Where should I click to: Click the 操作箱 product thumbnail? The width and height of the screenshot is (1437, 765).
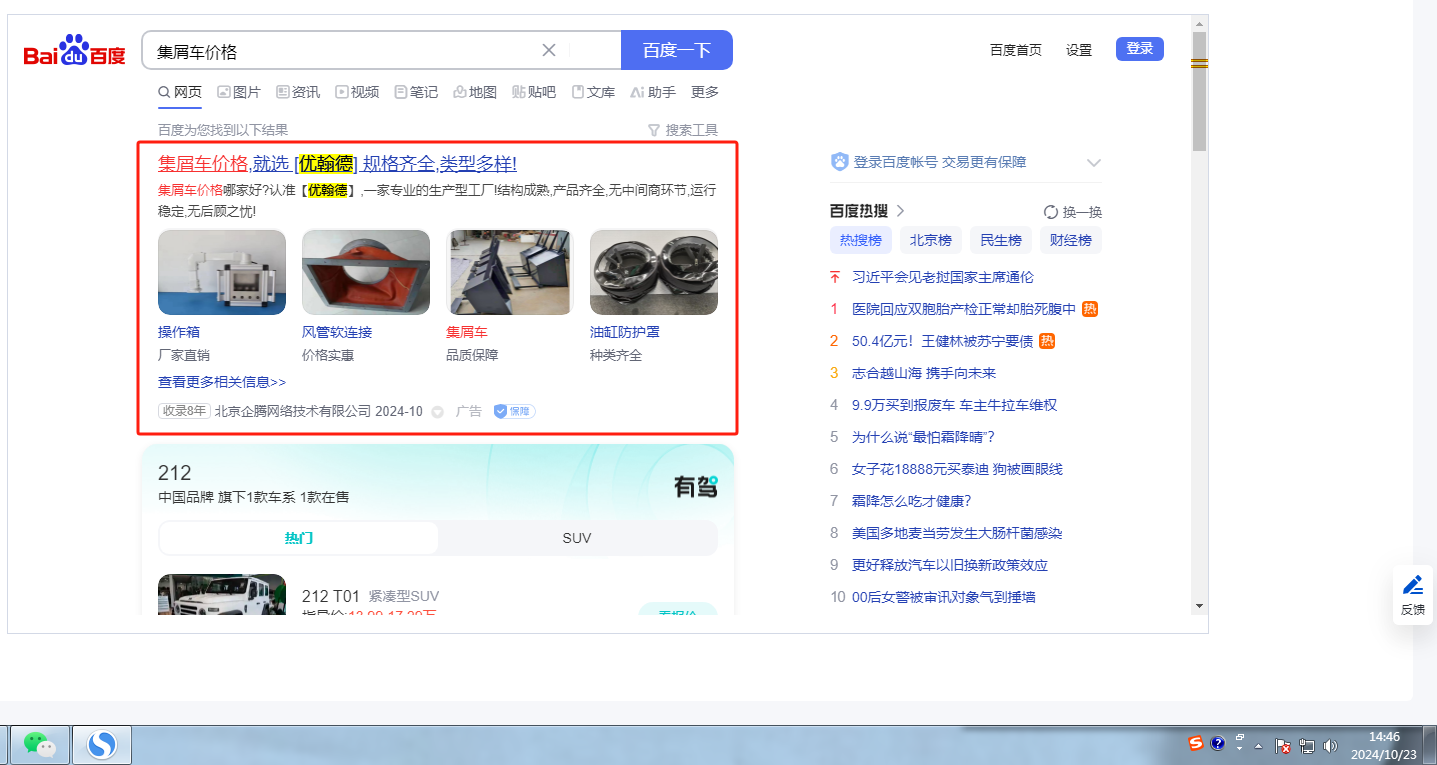pos(222,272)
